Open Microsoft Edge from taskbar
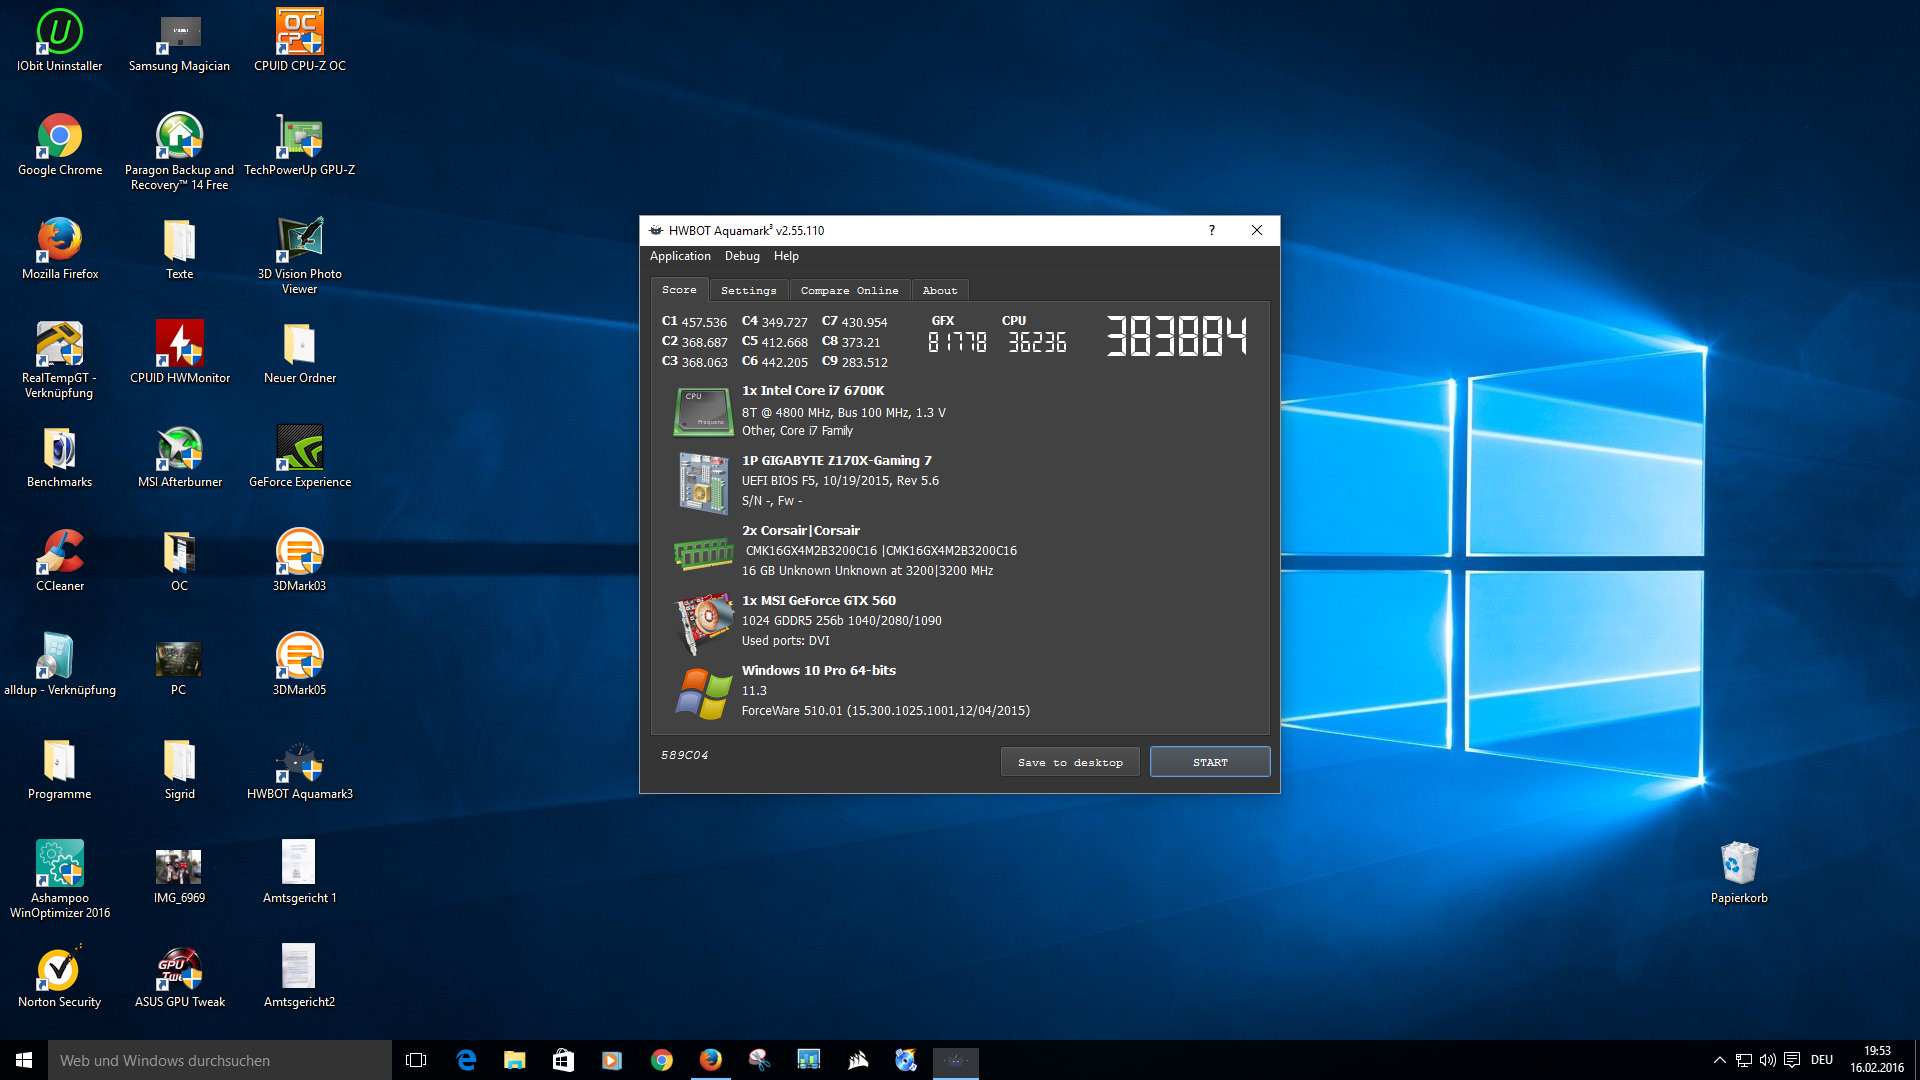Screen dimensions: 1920x1080 pyautogui.click(x=466, y=1060)
